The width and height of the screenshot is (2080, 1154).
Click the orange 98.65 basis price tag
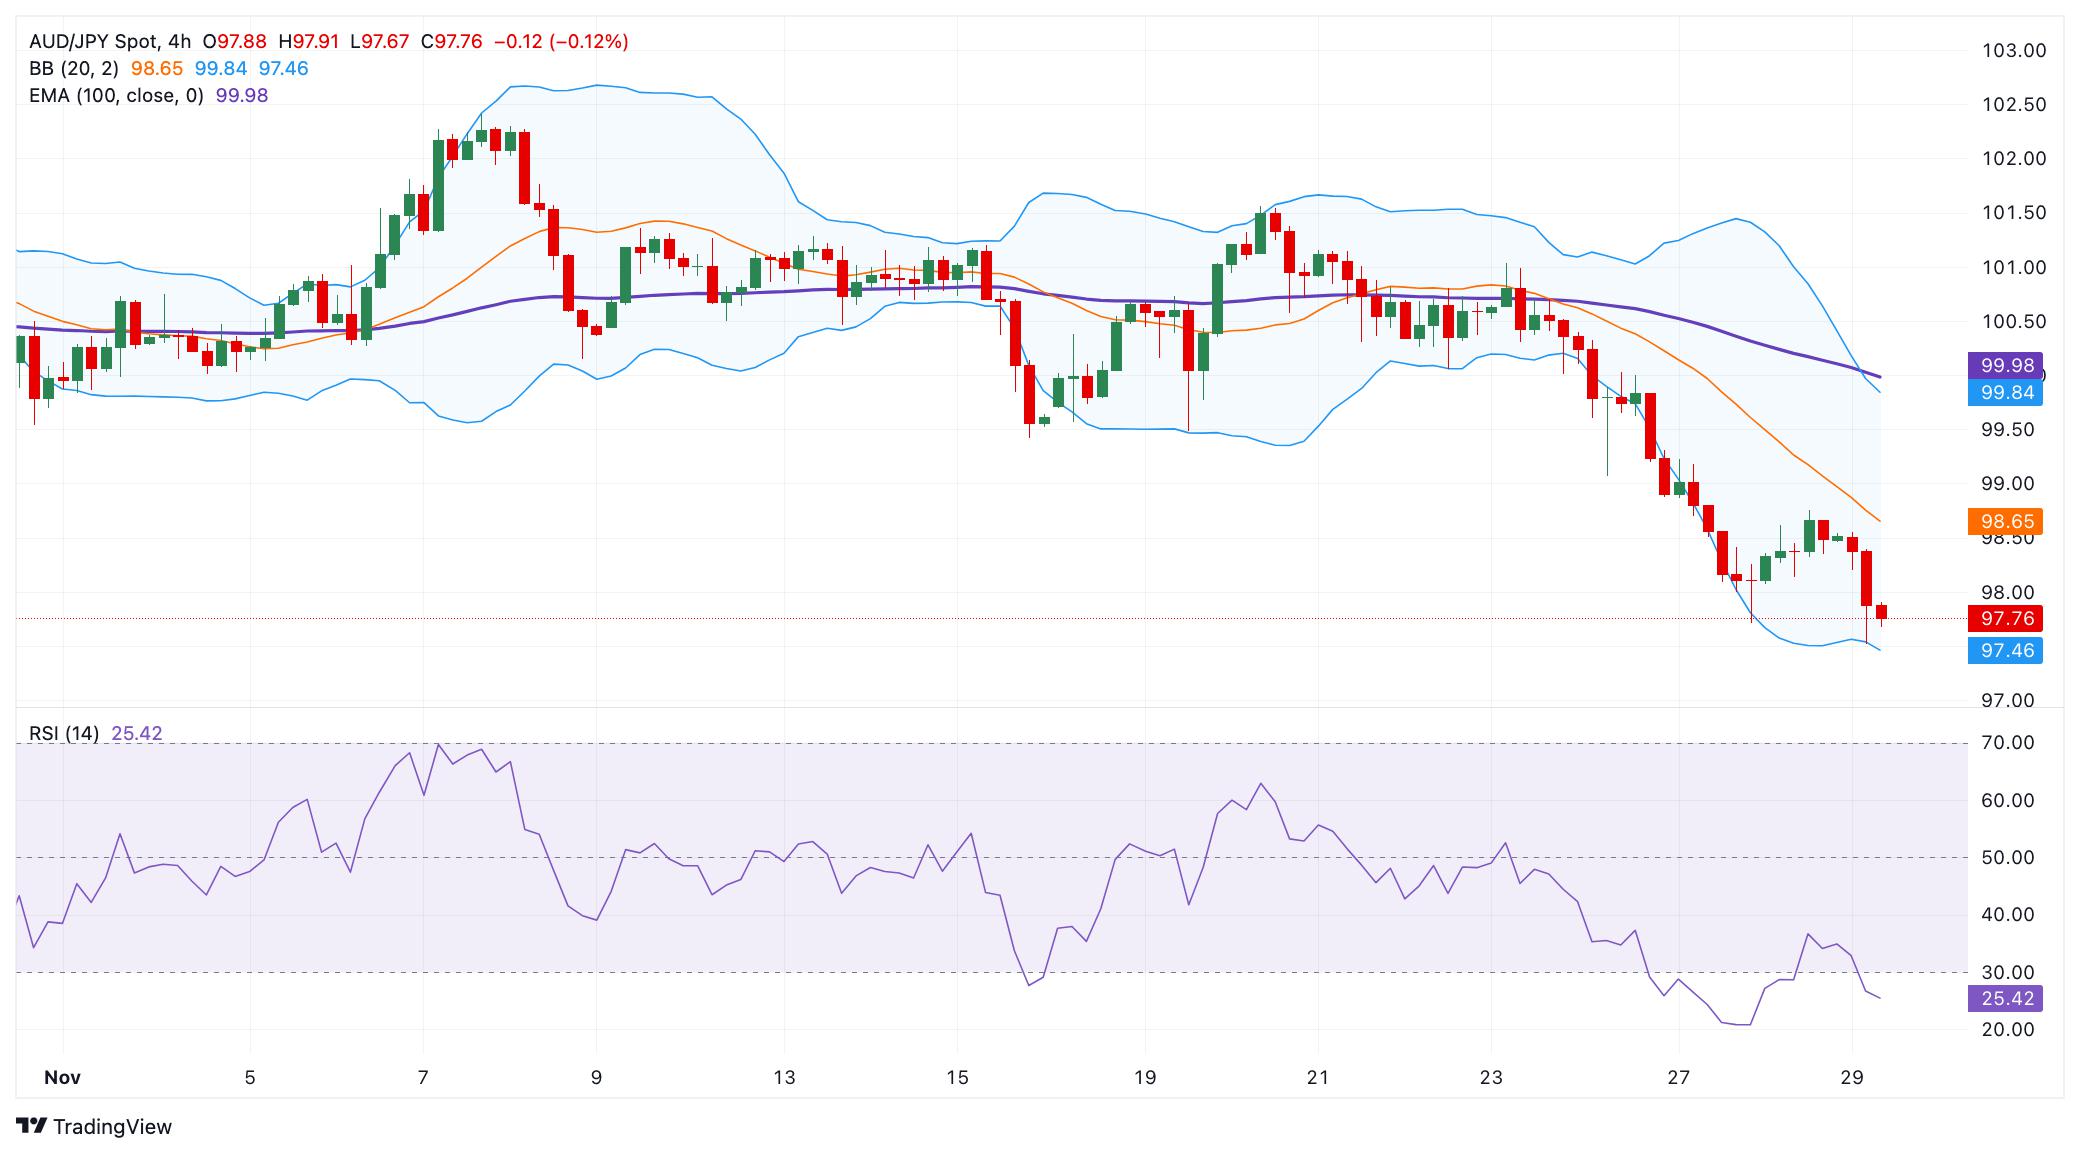click(2007, 521)
